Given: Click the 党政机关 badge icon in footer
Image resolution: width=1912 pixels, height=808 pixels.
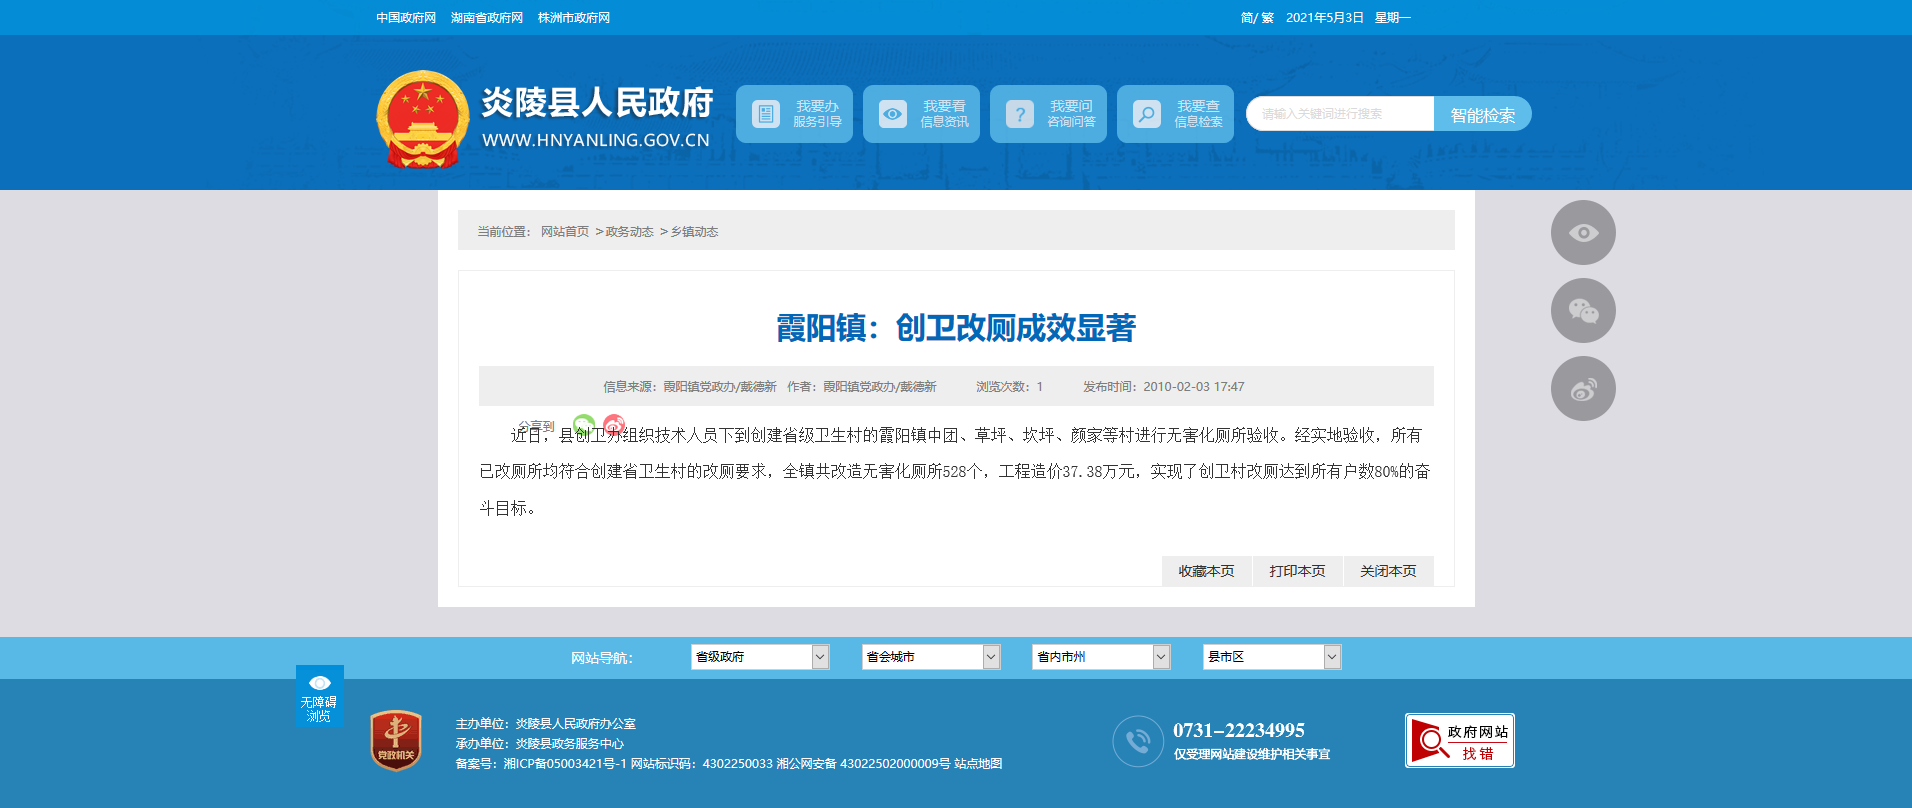Looking at the screenshot, I should point(396,741).
